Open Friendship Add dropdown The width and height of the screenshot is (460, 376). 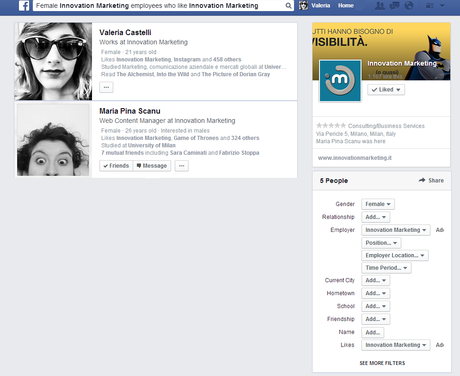tap(375, 319)
